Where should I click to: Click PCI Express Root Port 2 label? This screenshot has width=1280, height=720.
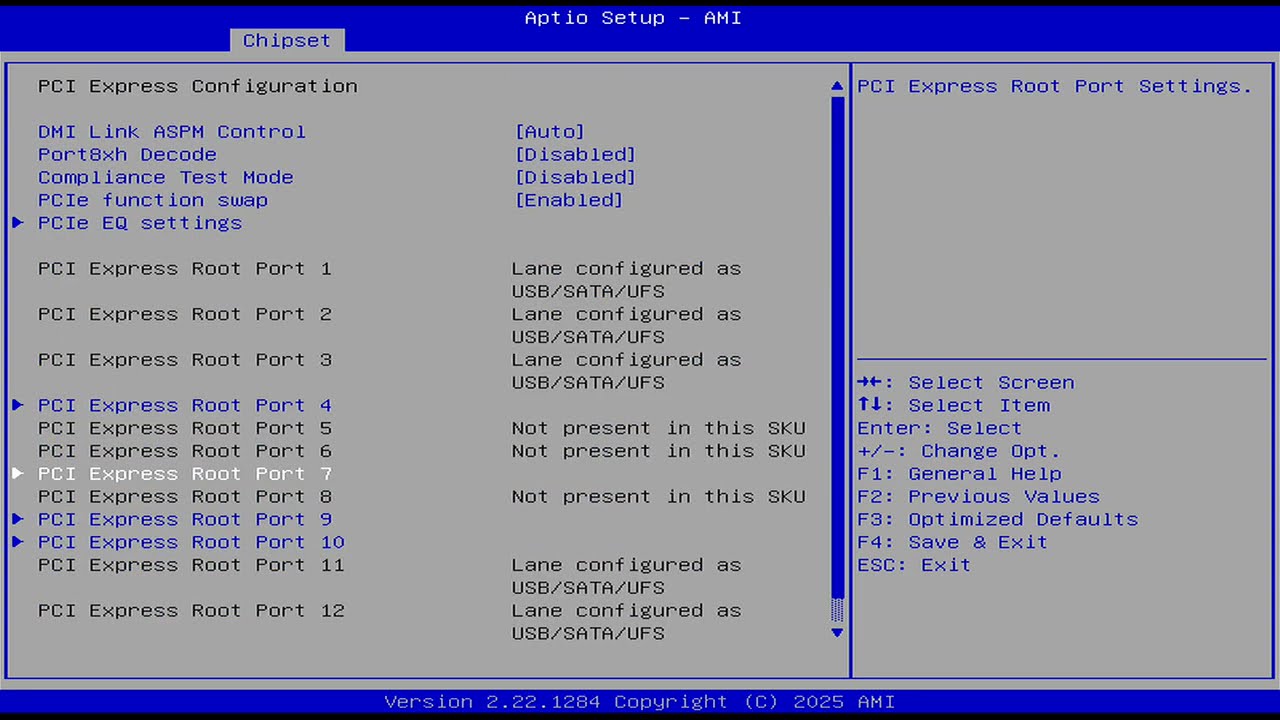pos(185,314)
